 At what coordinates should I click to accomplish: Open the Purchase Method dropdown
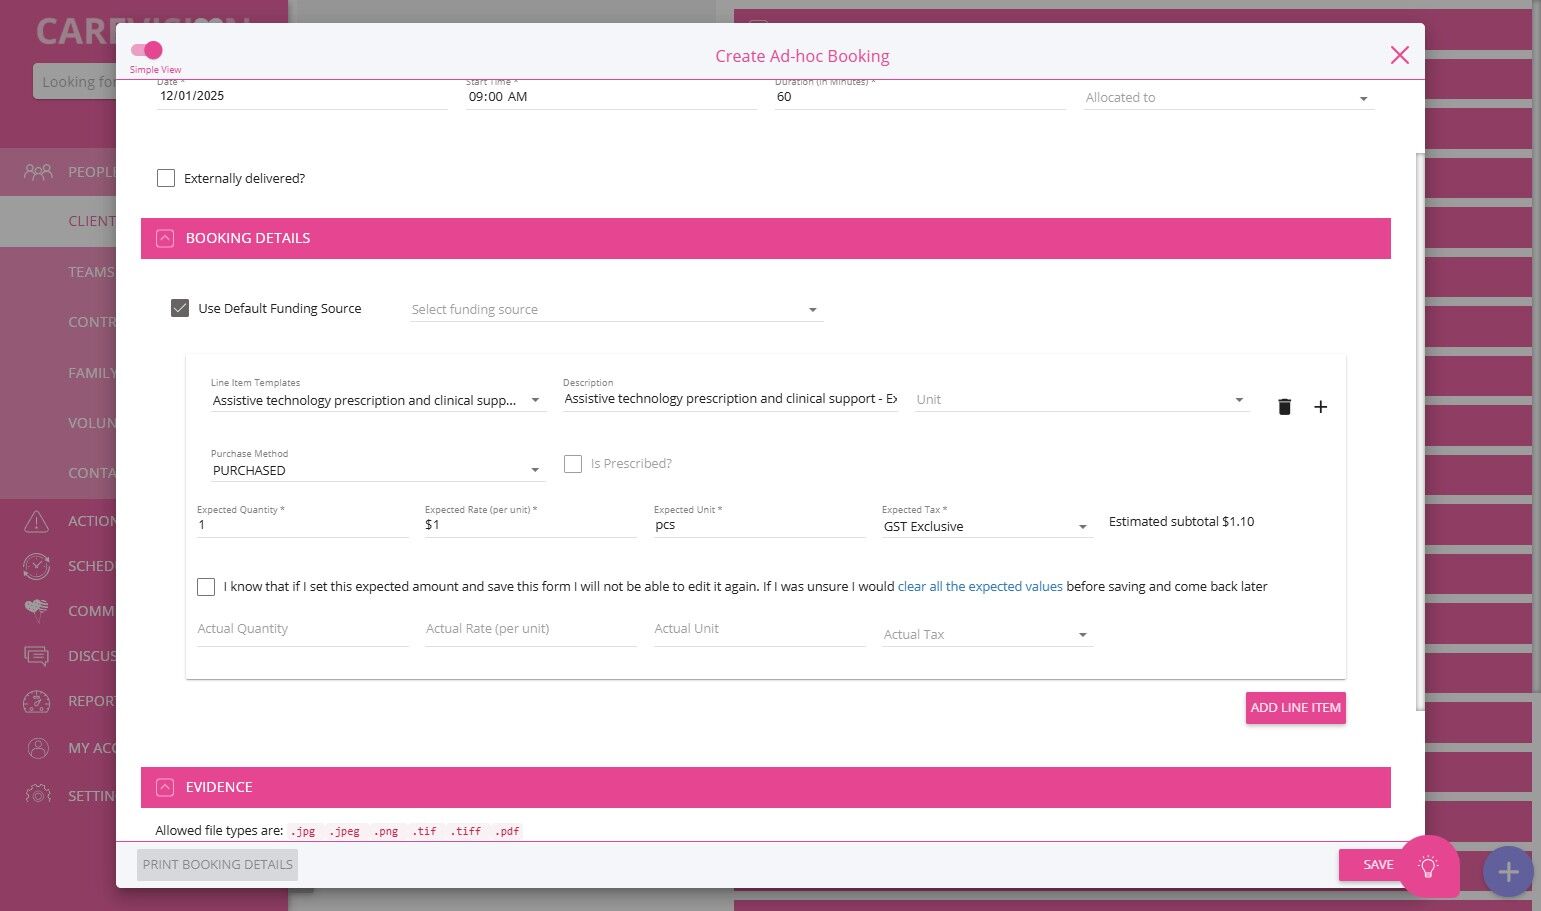pos(378,470)
